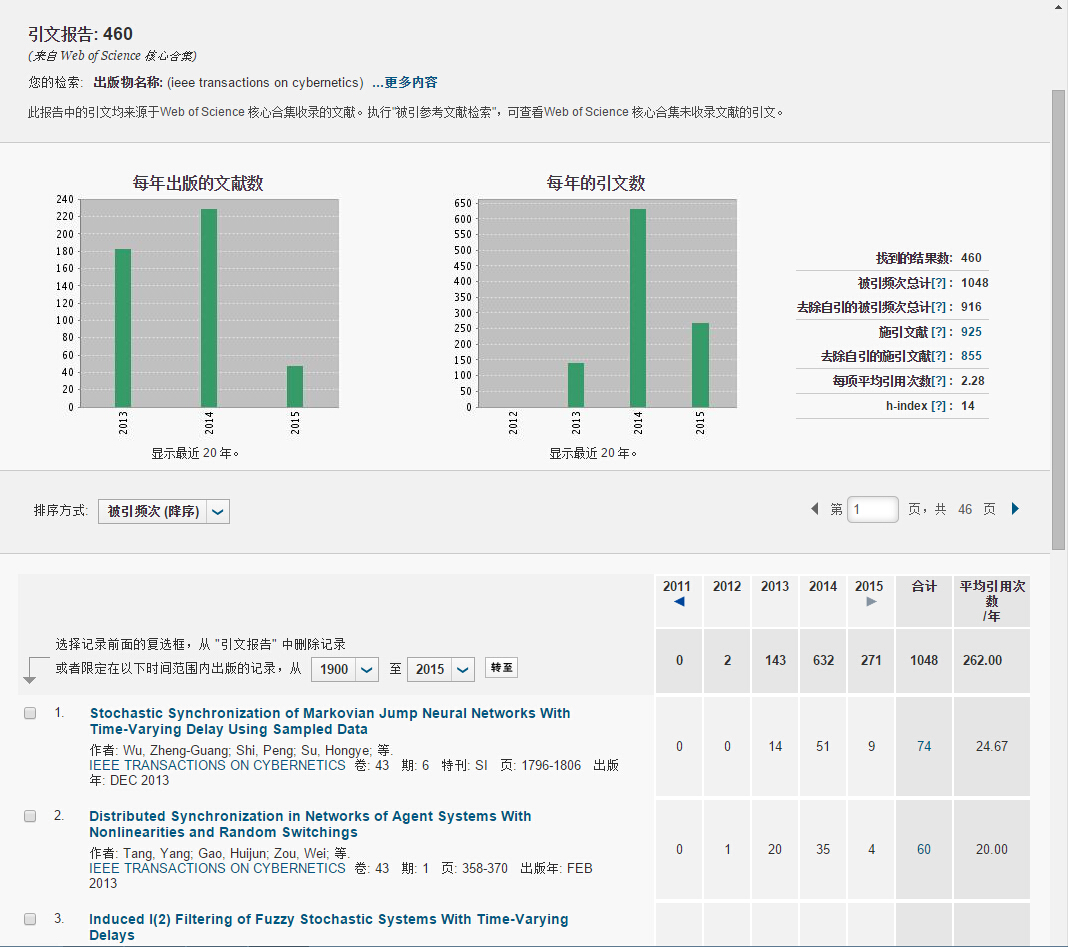Open journal link in record 1
Viewport: 1068px width, 947px height.
coord(217,765)
